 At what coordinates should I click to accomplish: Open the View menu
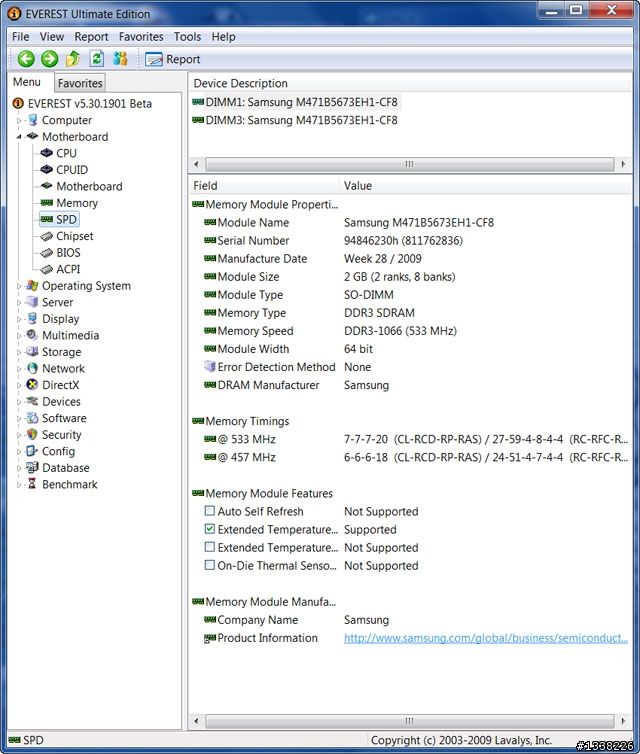pos(51,37)
